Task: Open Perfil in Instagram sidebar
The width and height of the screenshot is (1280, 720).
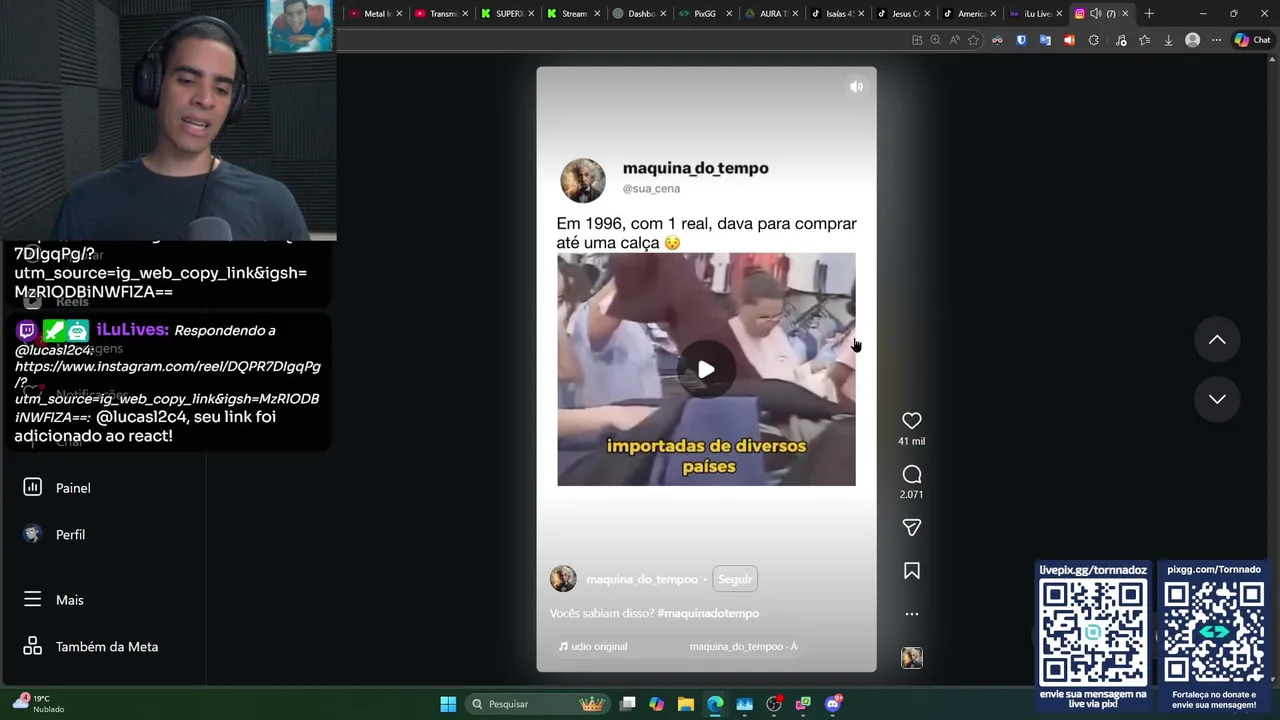Action: point(55,535)
